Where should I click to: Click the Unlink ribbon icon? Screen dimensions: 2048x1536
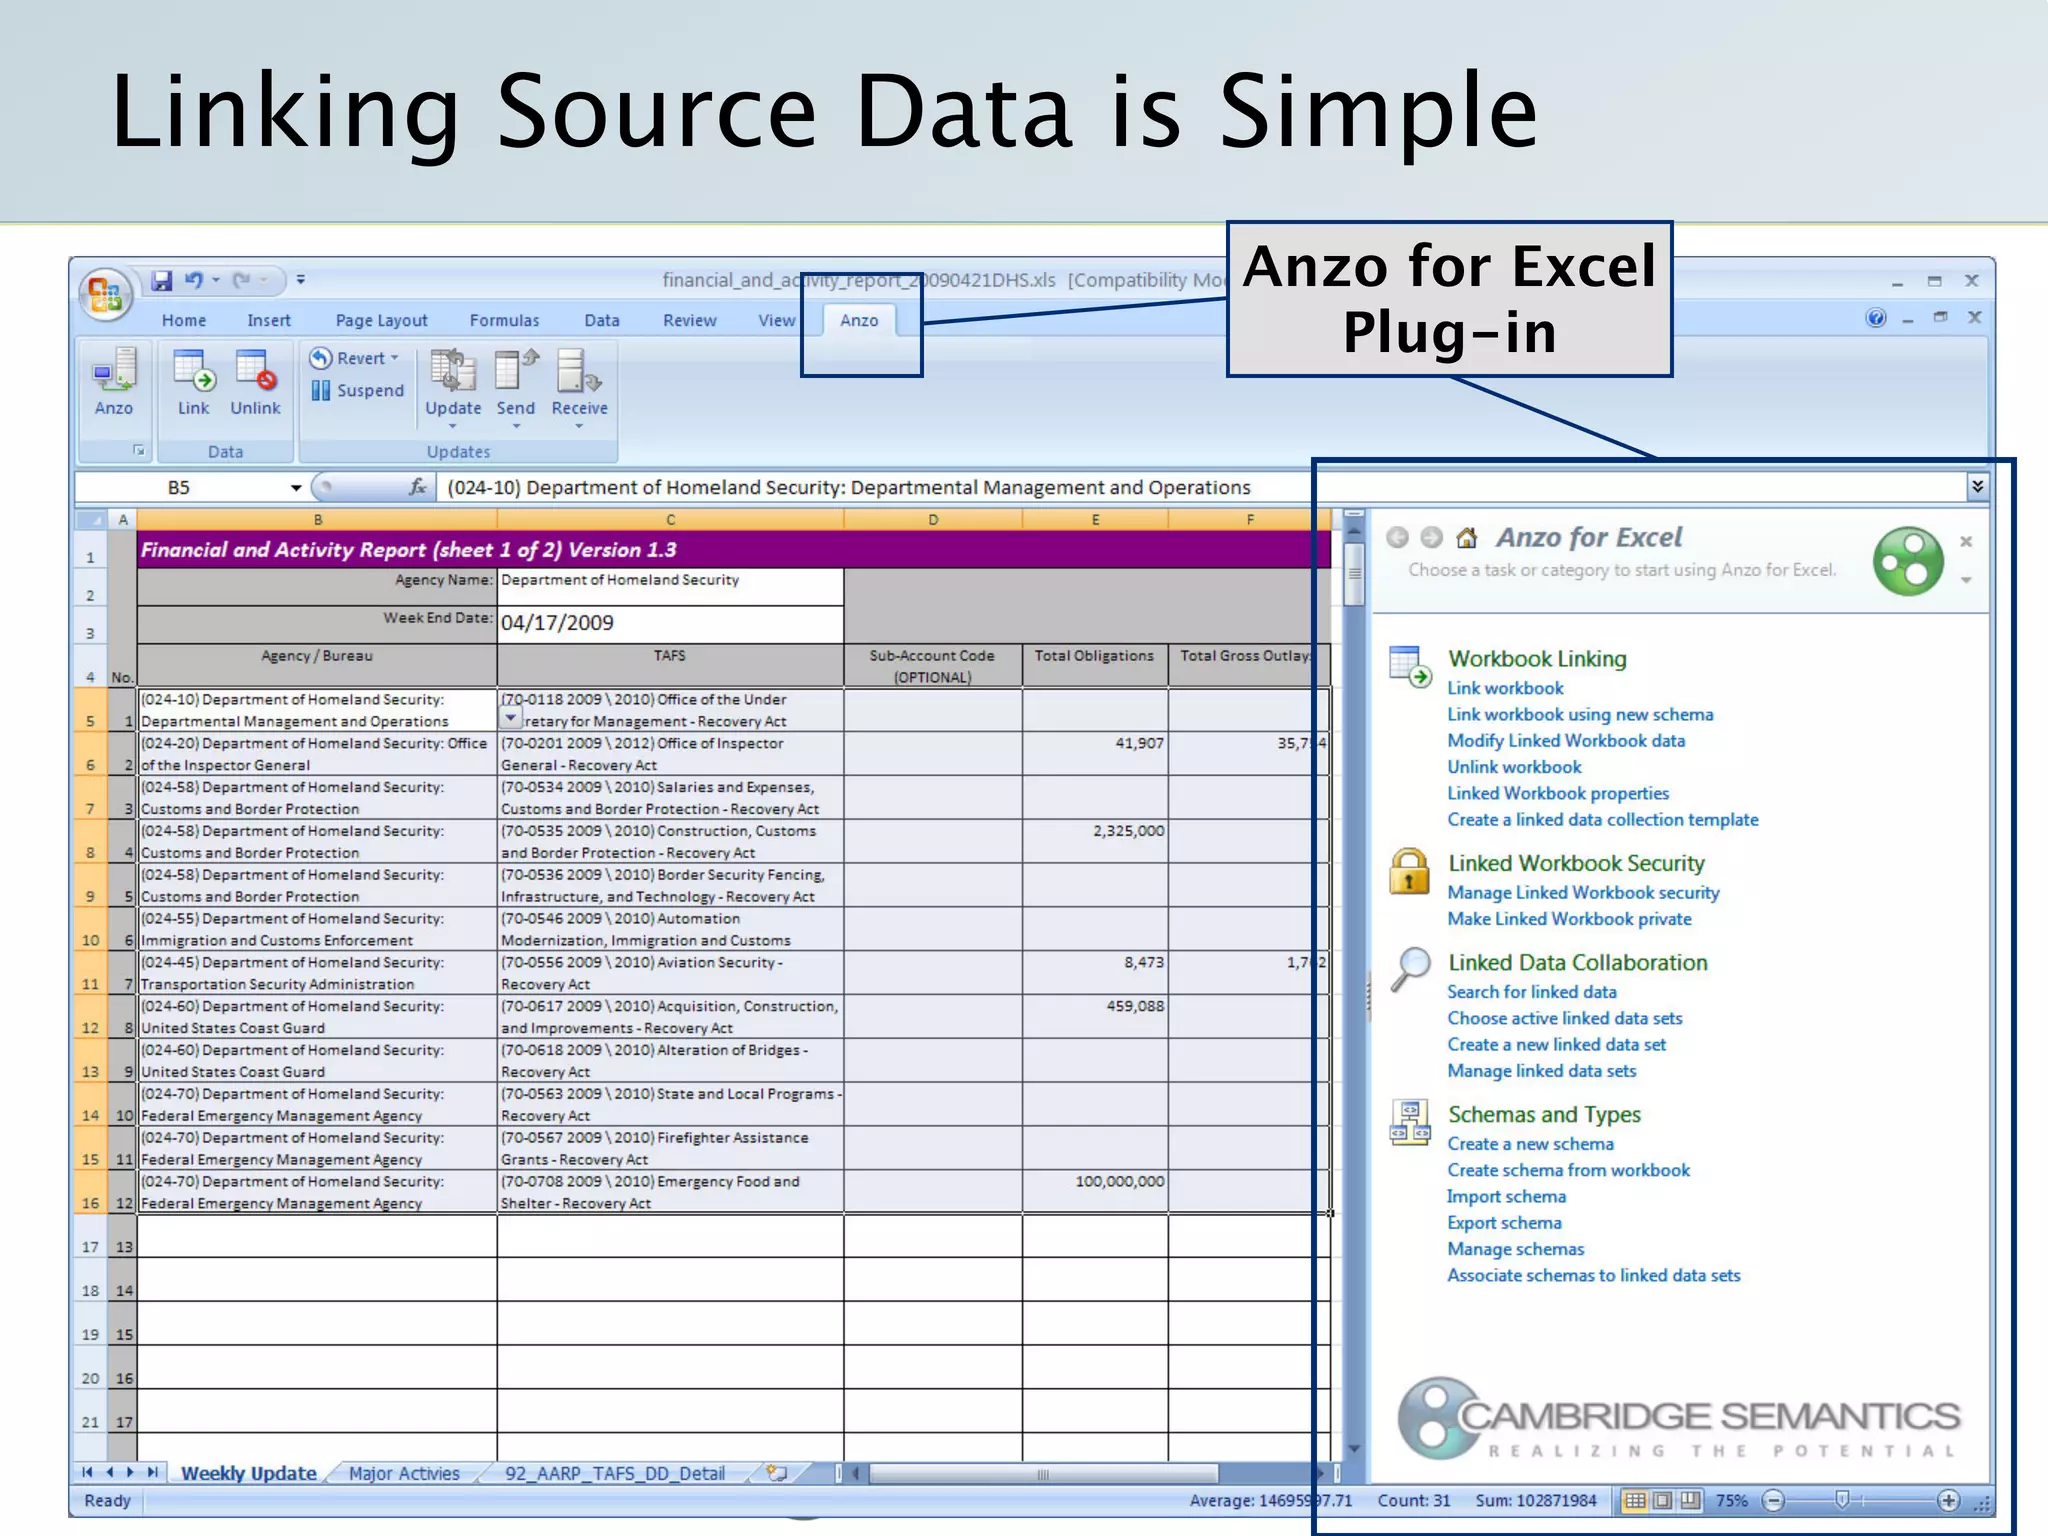point(256,383)
